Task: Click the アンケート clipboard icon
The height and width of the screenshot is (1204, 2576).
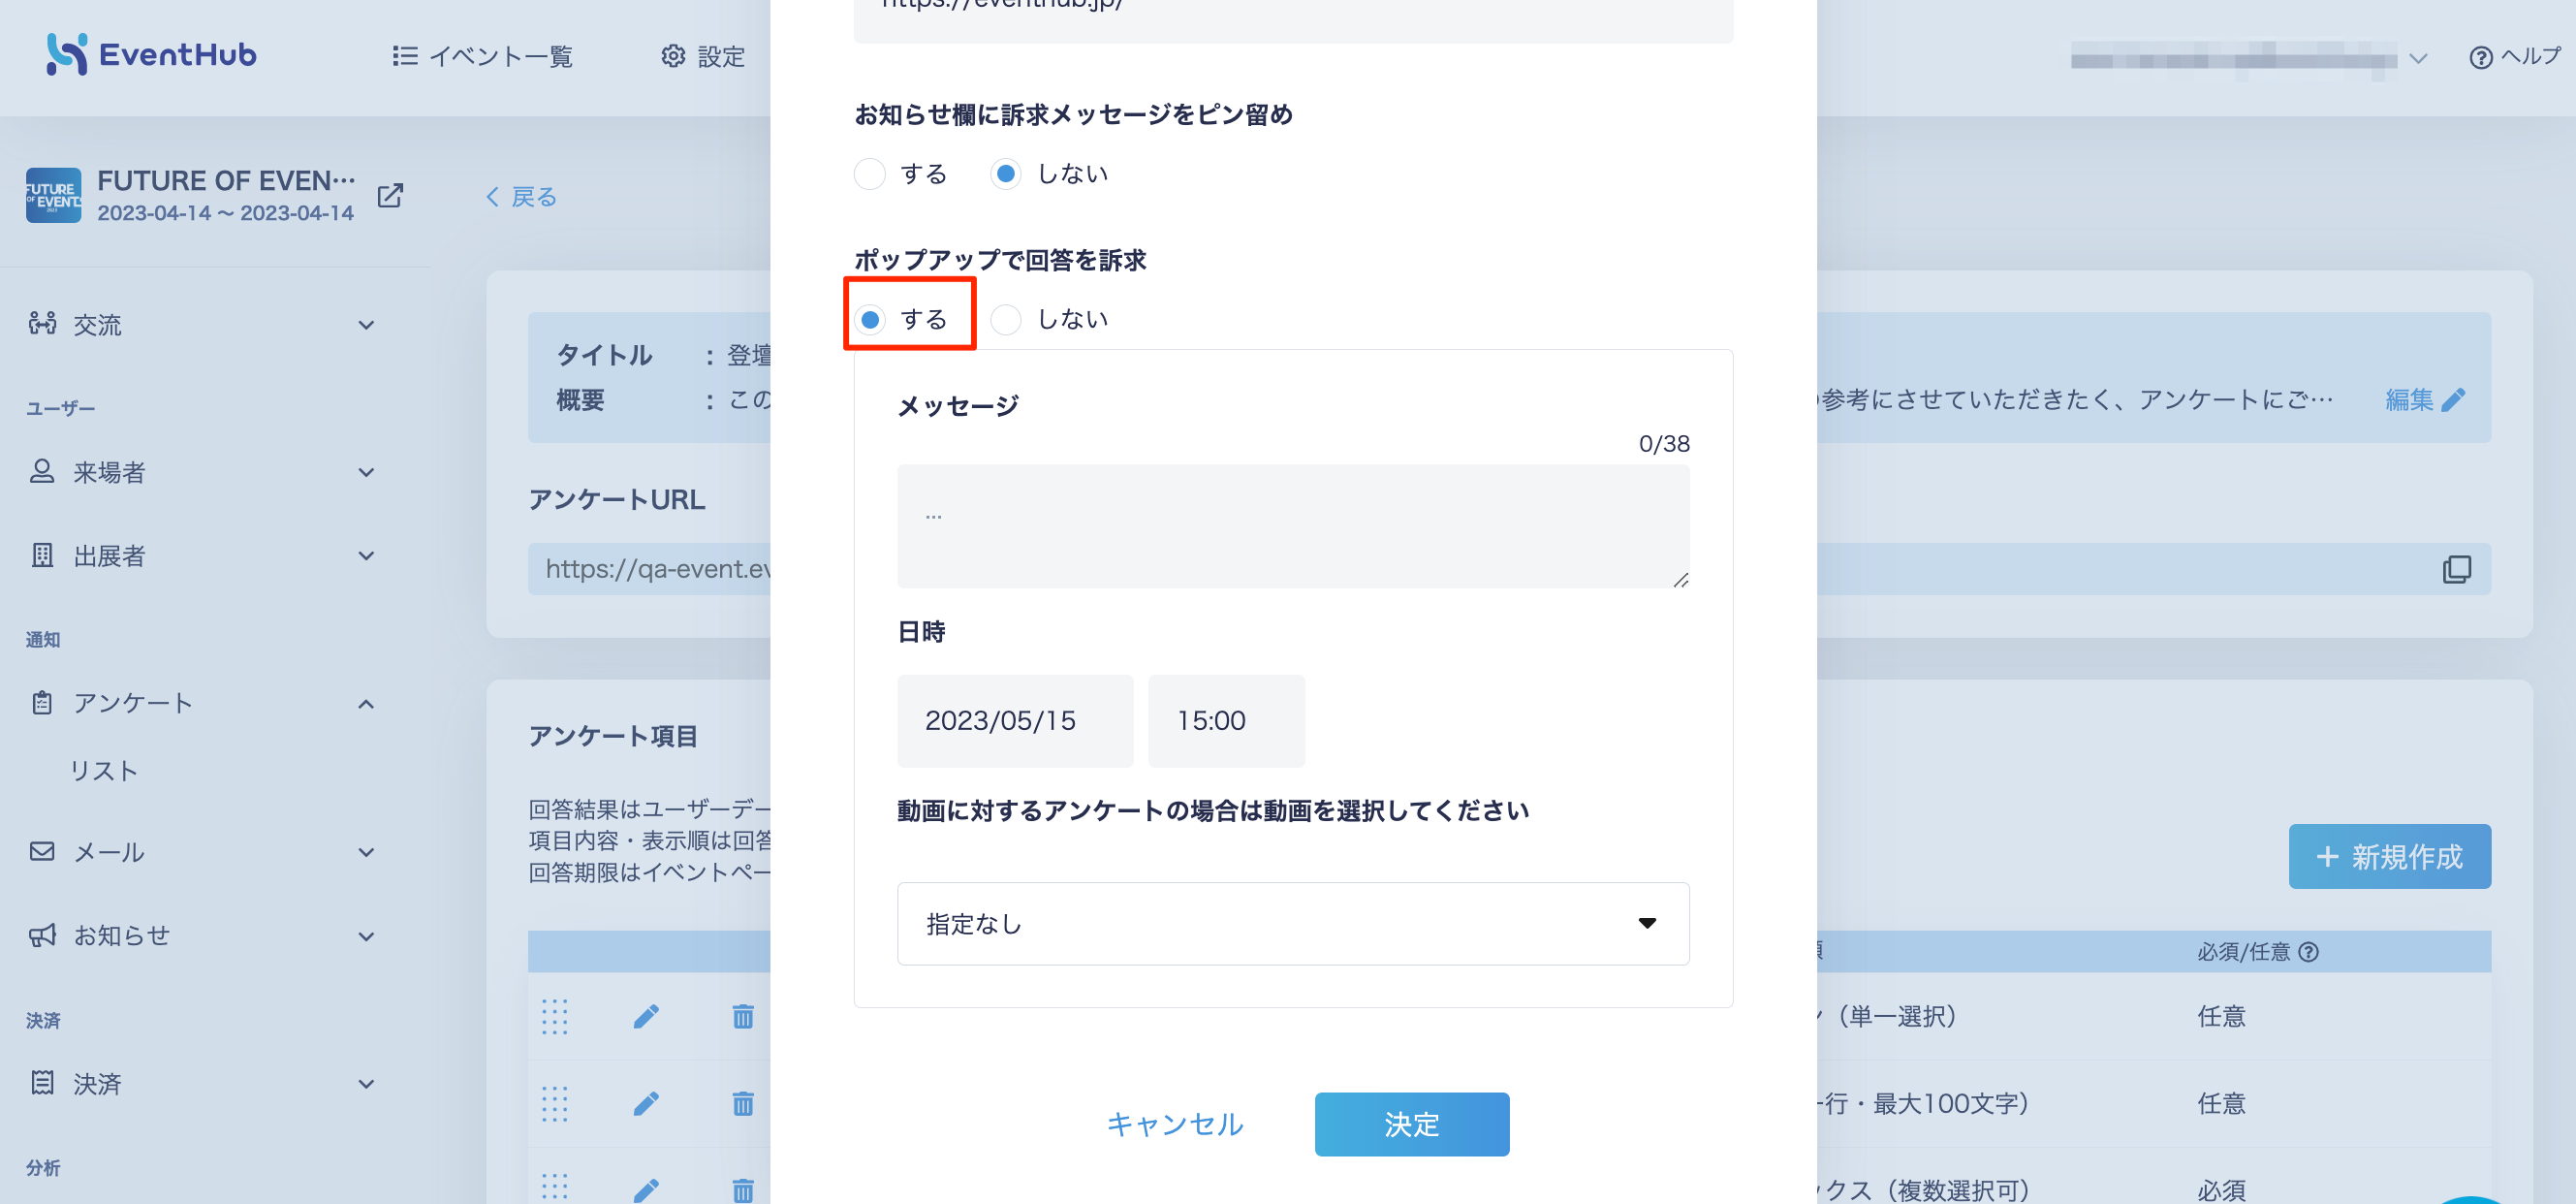Action: click(42, 703)
